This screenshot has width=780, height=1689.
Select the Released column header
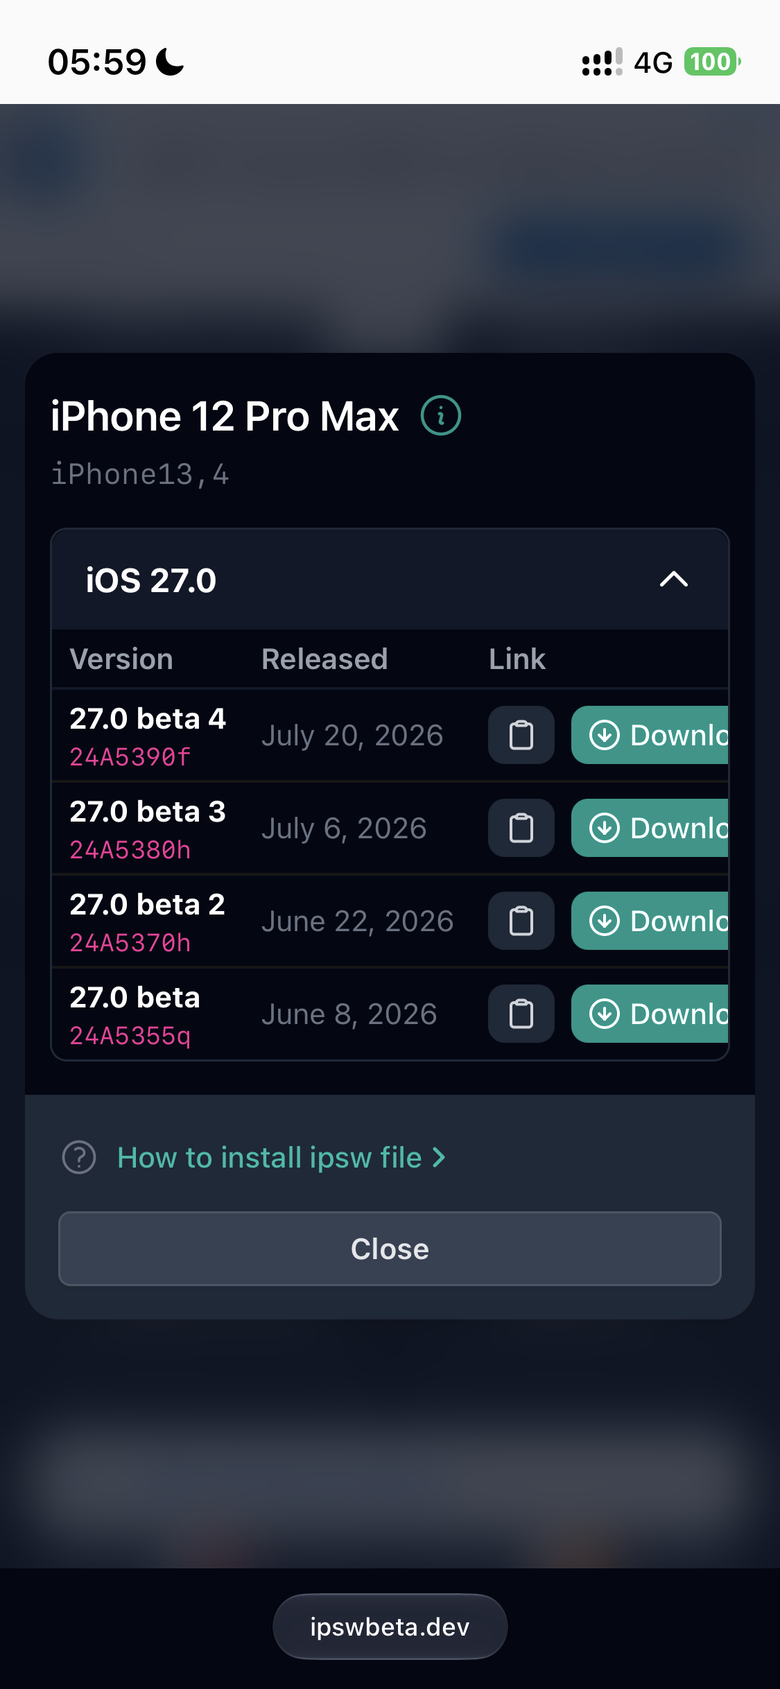pos(324,659)
